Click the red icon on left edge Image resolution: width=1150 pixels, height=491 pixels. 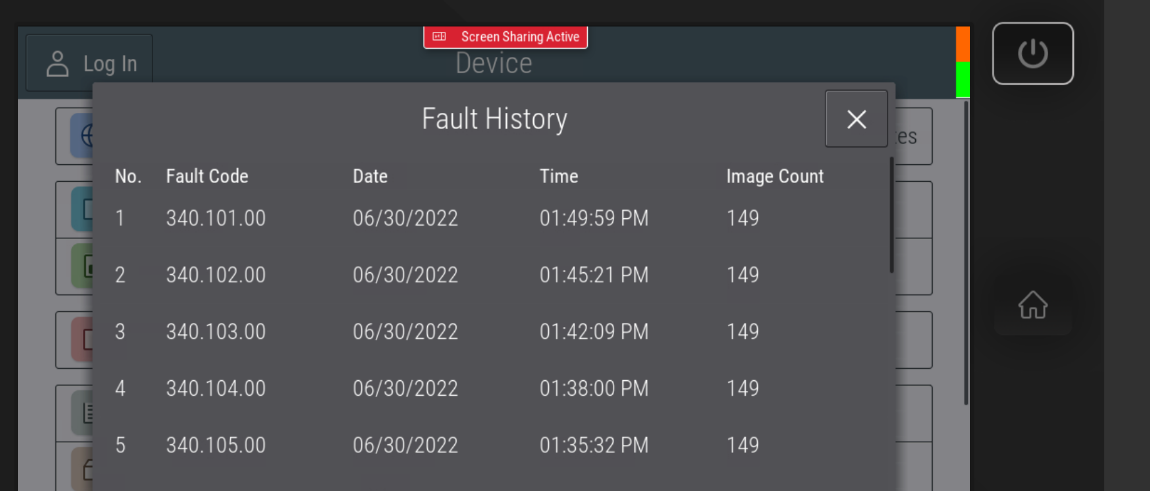[82, 339]
